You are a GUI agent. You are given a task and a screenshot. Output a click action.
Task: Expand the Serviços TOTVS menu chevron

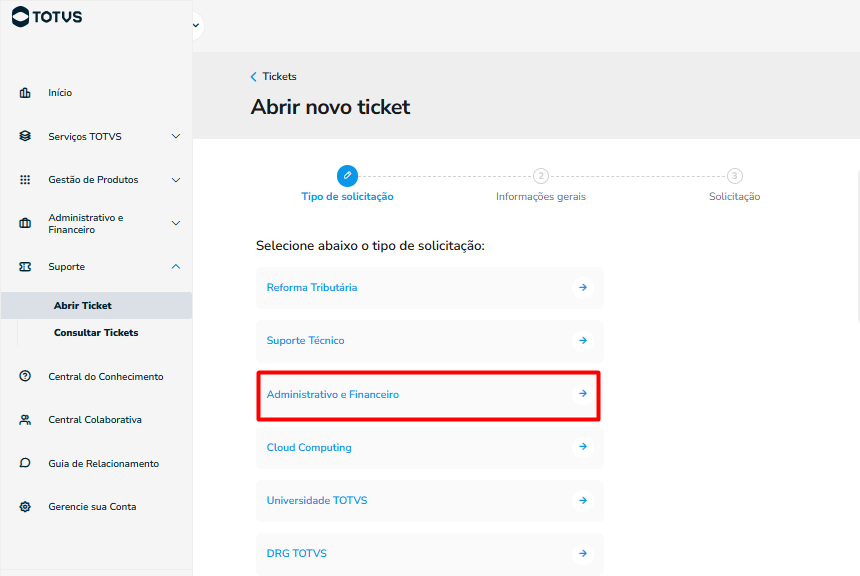point(176,136)
